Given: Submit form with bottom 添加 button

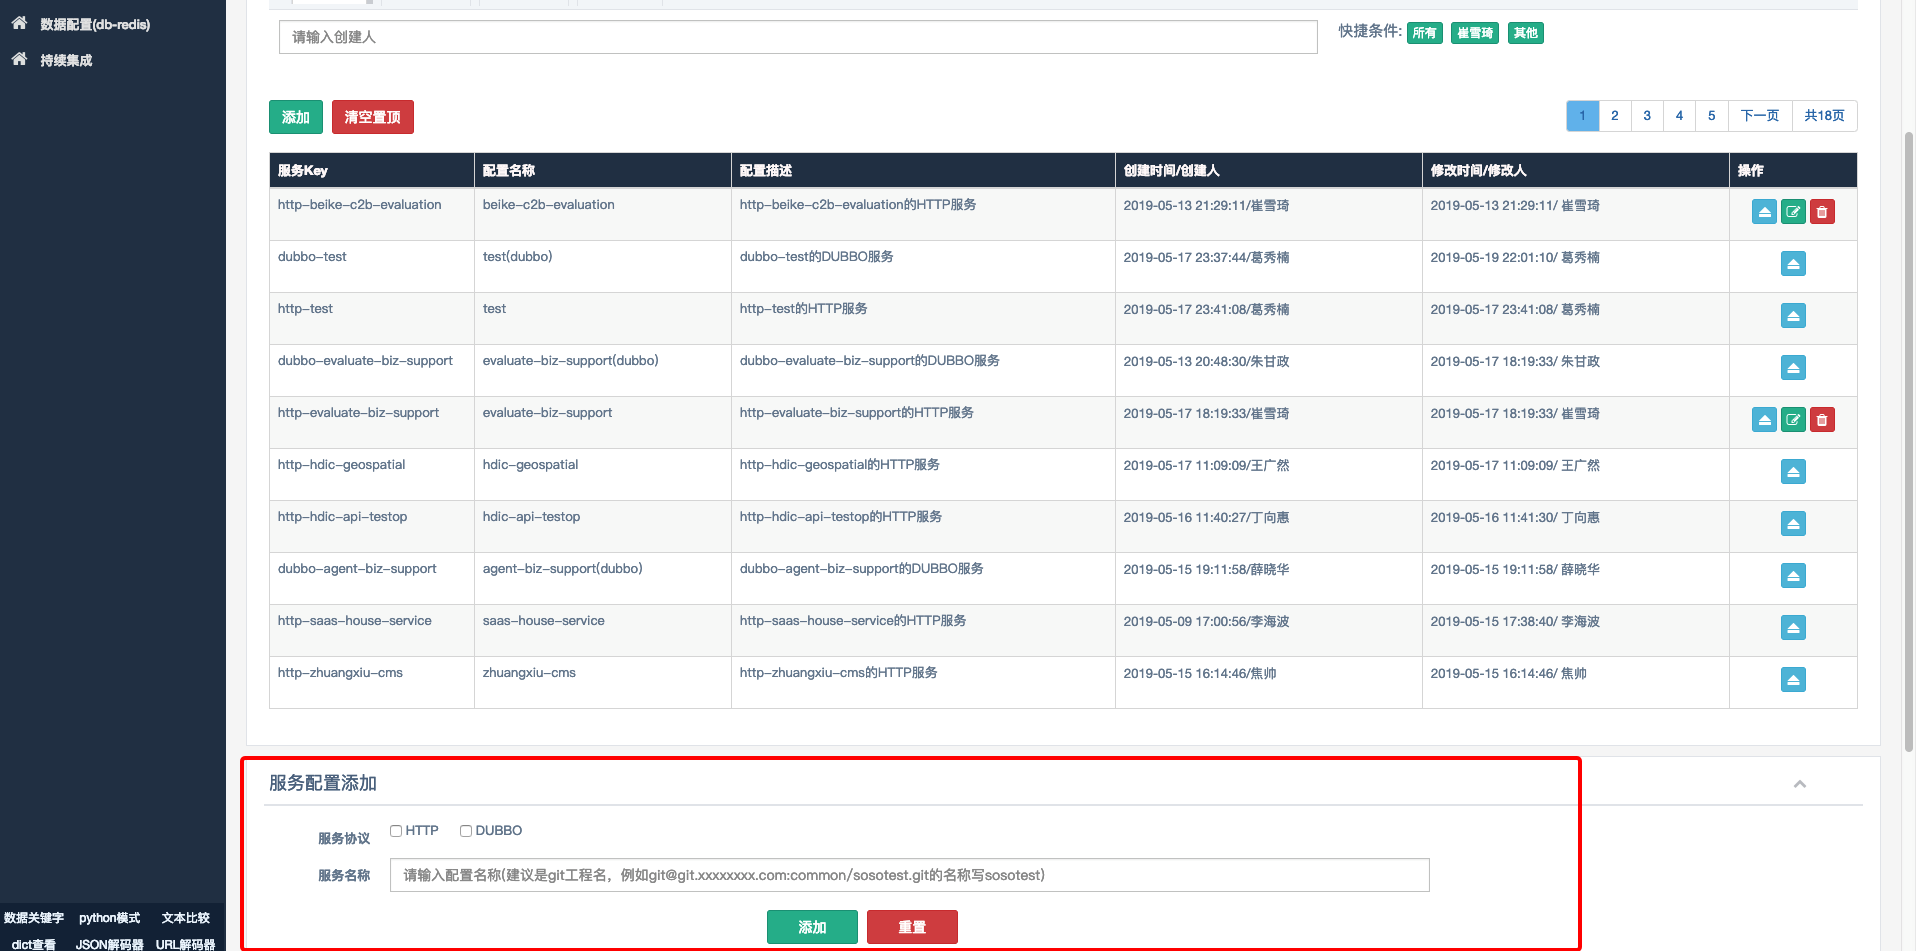Looking at the screenshot, I should [812, 927].
